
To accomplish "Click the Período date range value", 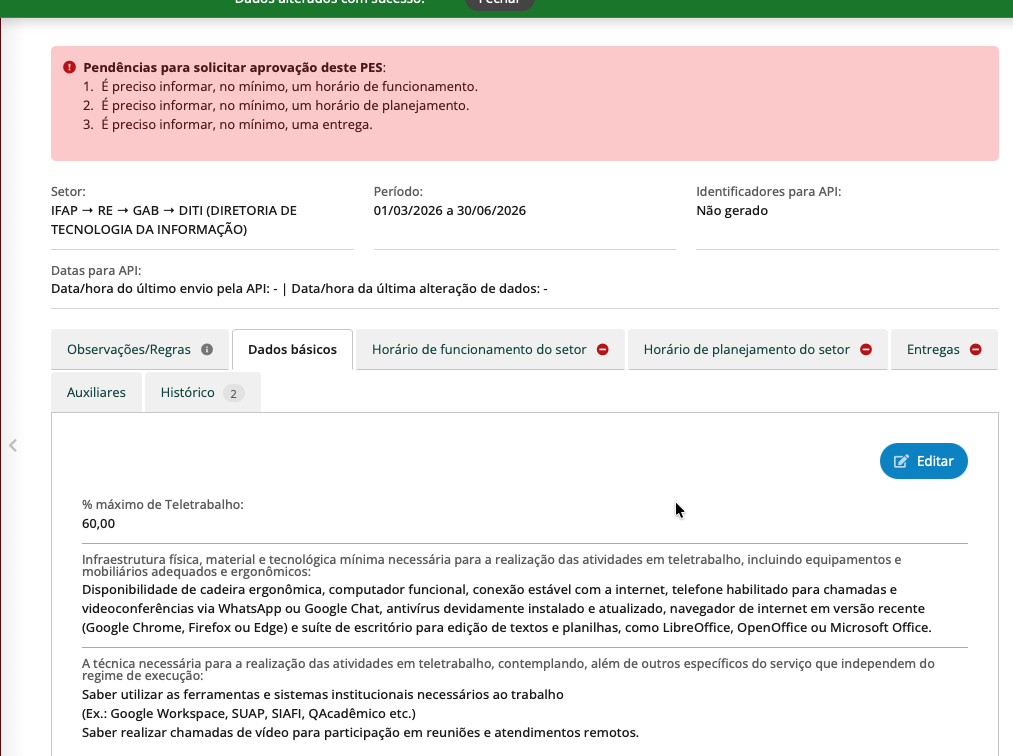I will click(x=449, y=211).
